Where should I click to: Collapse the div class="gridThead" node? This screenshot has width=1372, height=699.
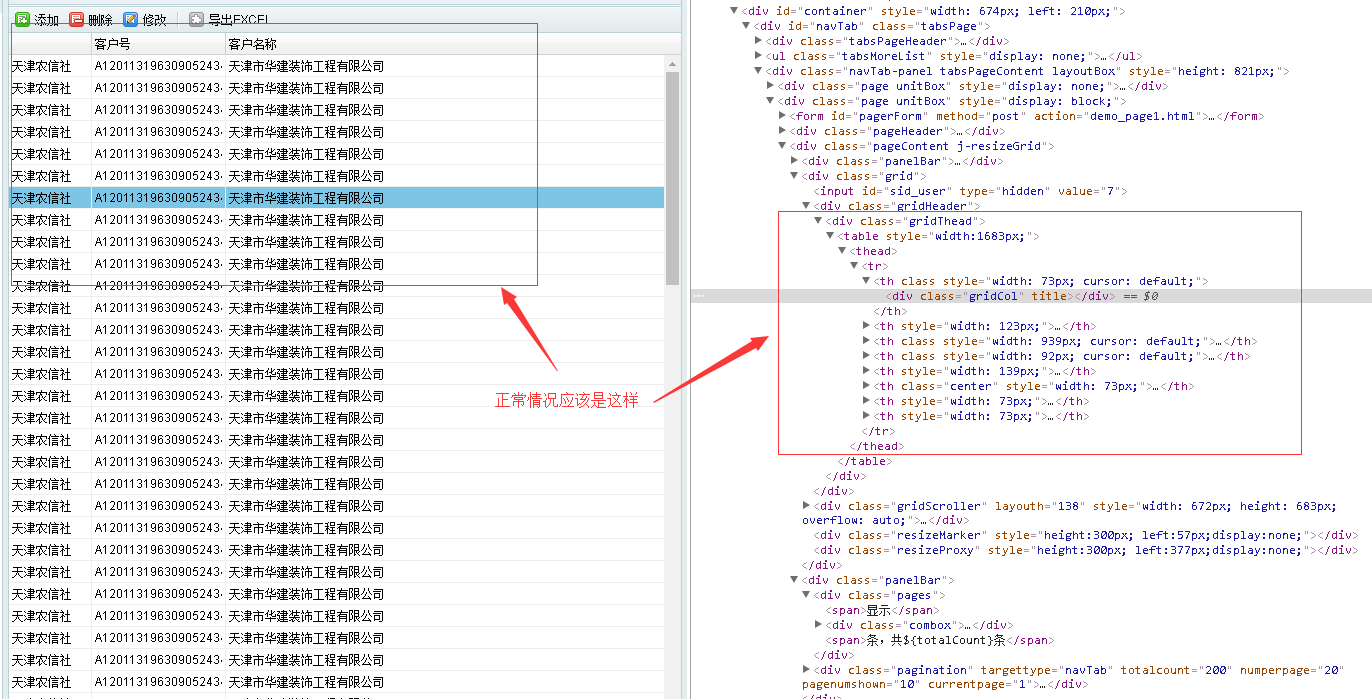818,221
